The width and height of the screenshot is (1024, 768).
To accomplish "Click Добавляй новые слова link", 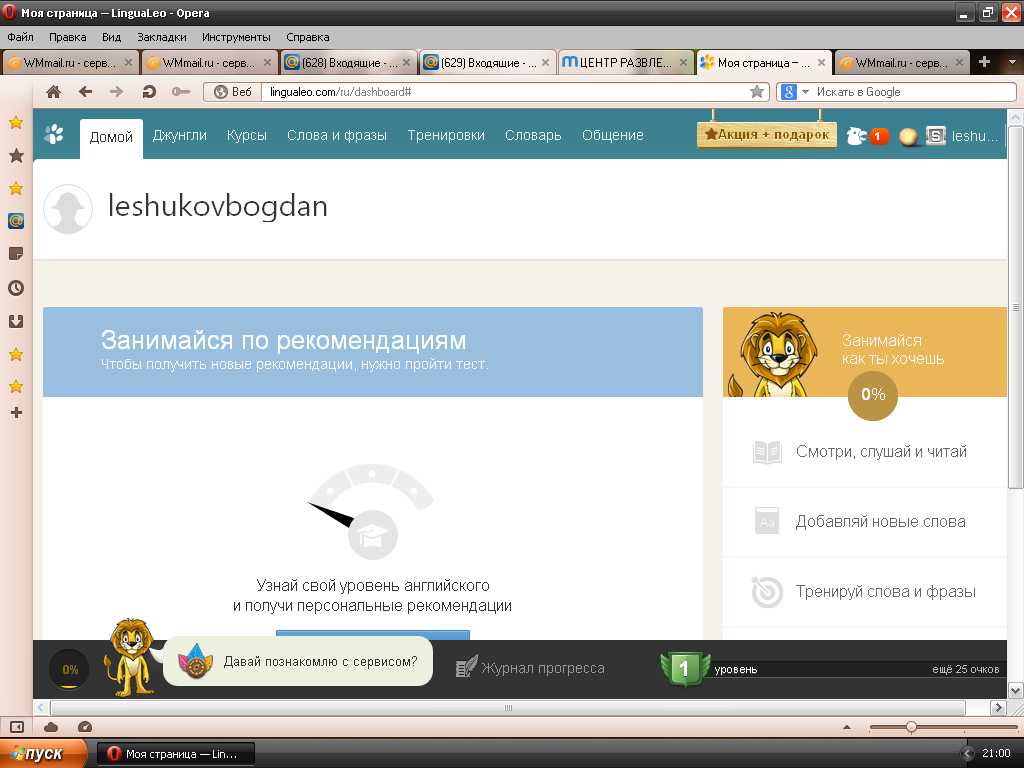I will point(880,521).
